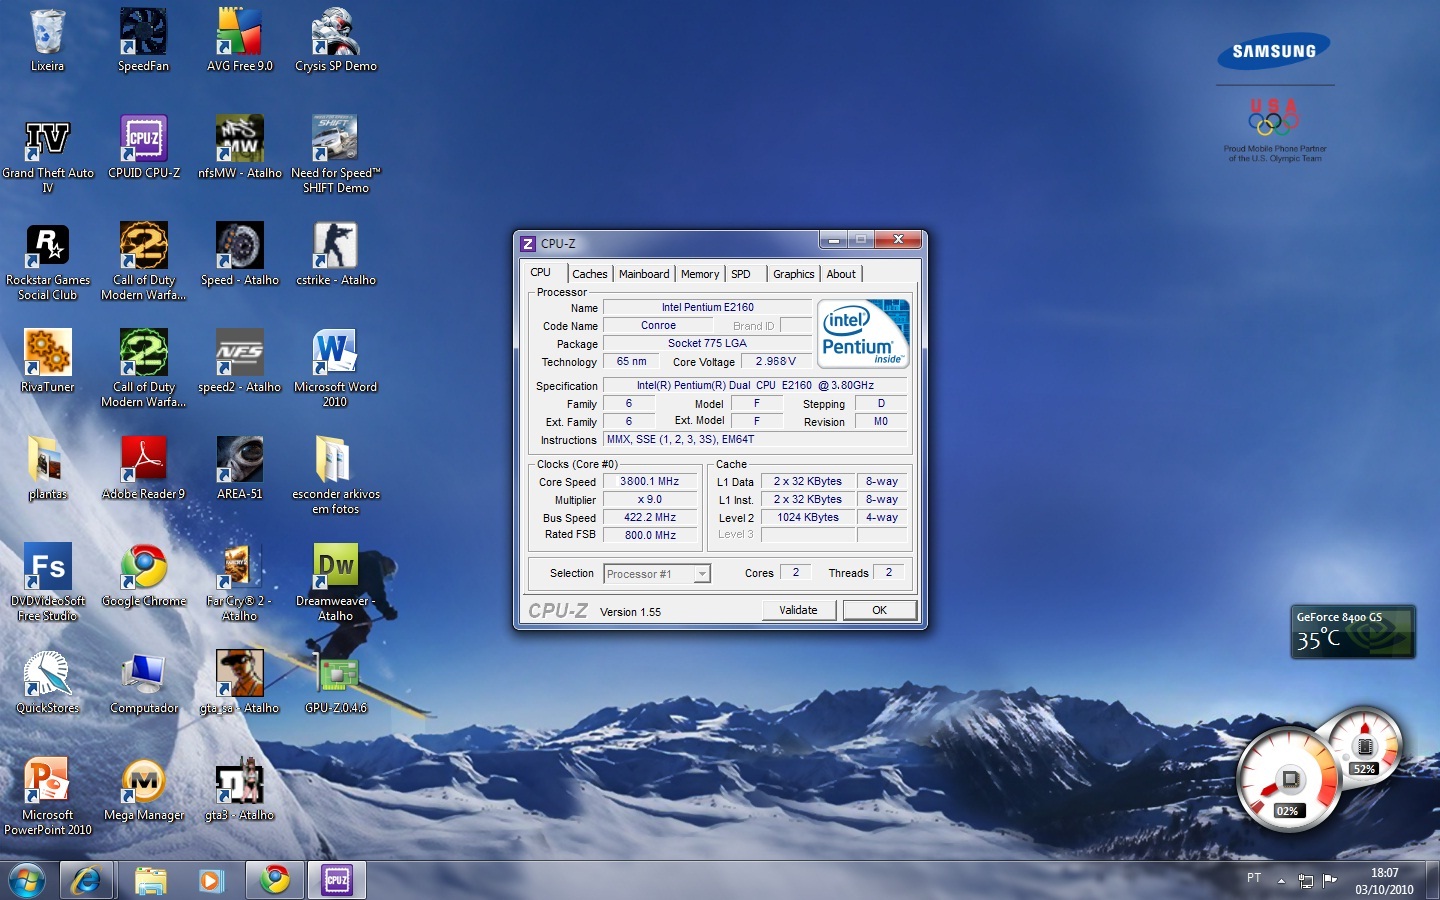
Task: Show hidden system tray icons
Action: click(x=1281, y=881)
